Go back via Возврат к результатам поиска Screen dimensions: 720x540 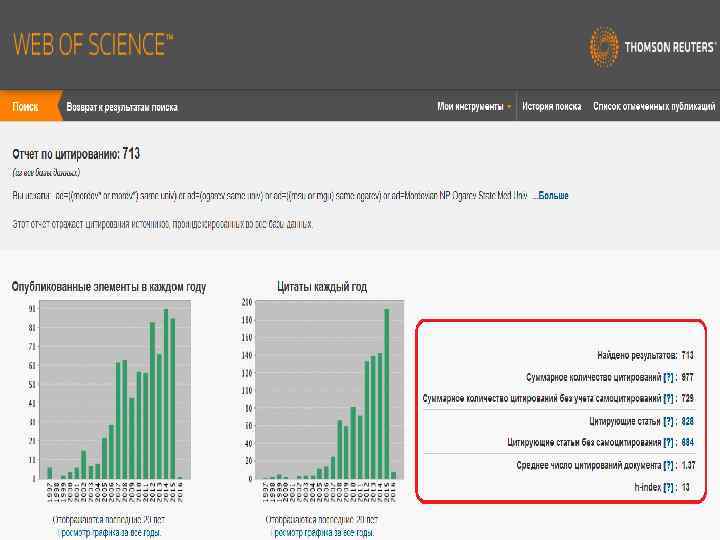pos(122,107)
